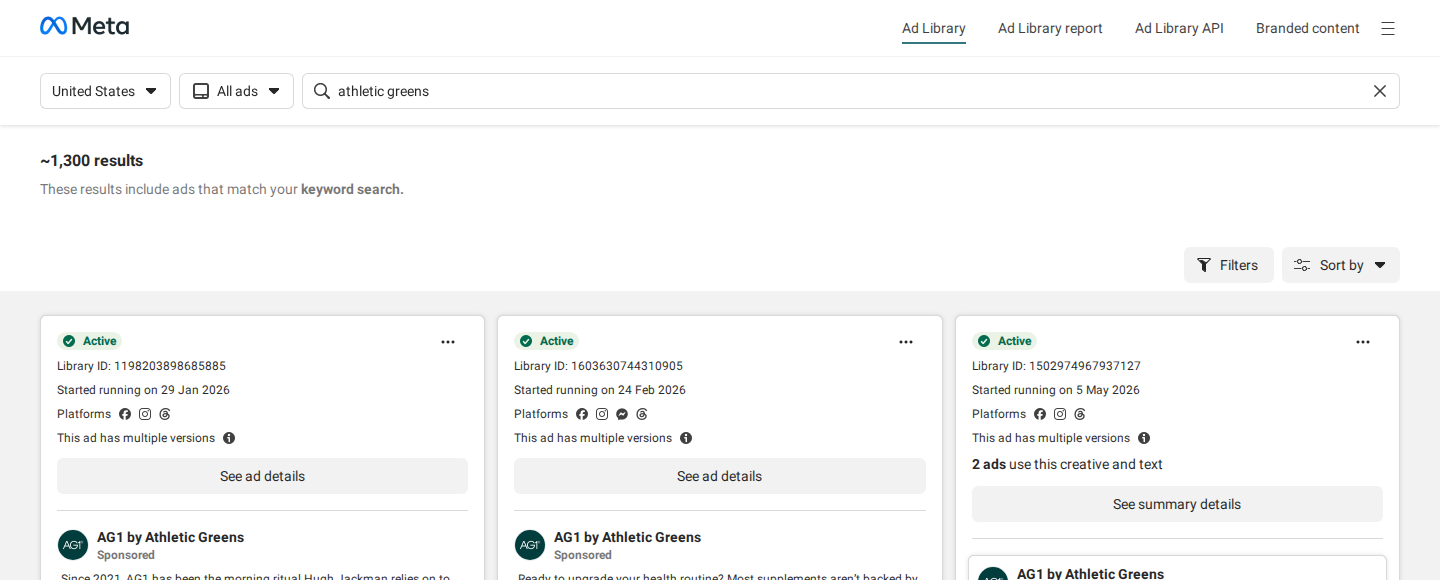This screenshot has width=1440, height=580.
Task: Click See summary details button
Action: [x=1177, y=504]
